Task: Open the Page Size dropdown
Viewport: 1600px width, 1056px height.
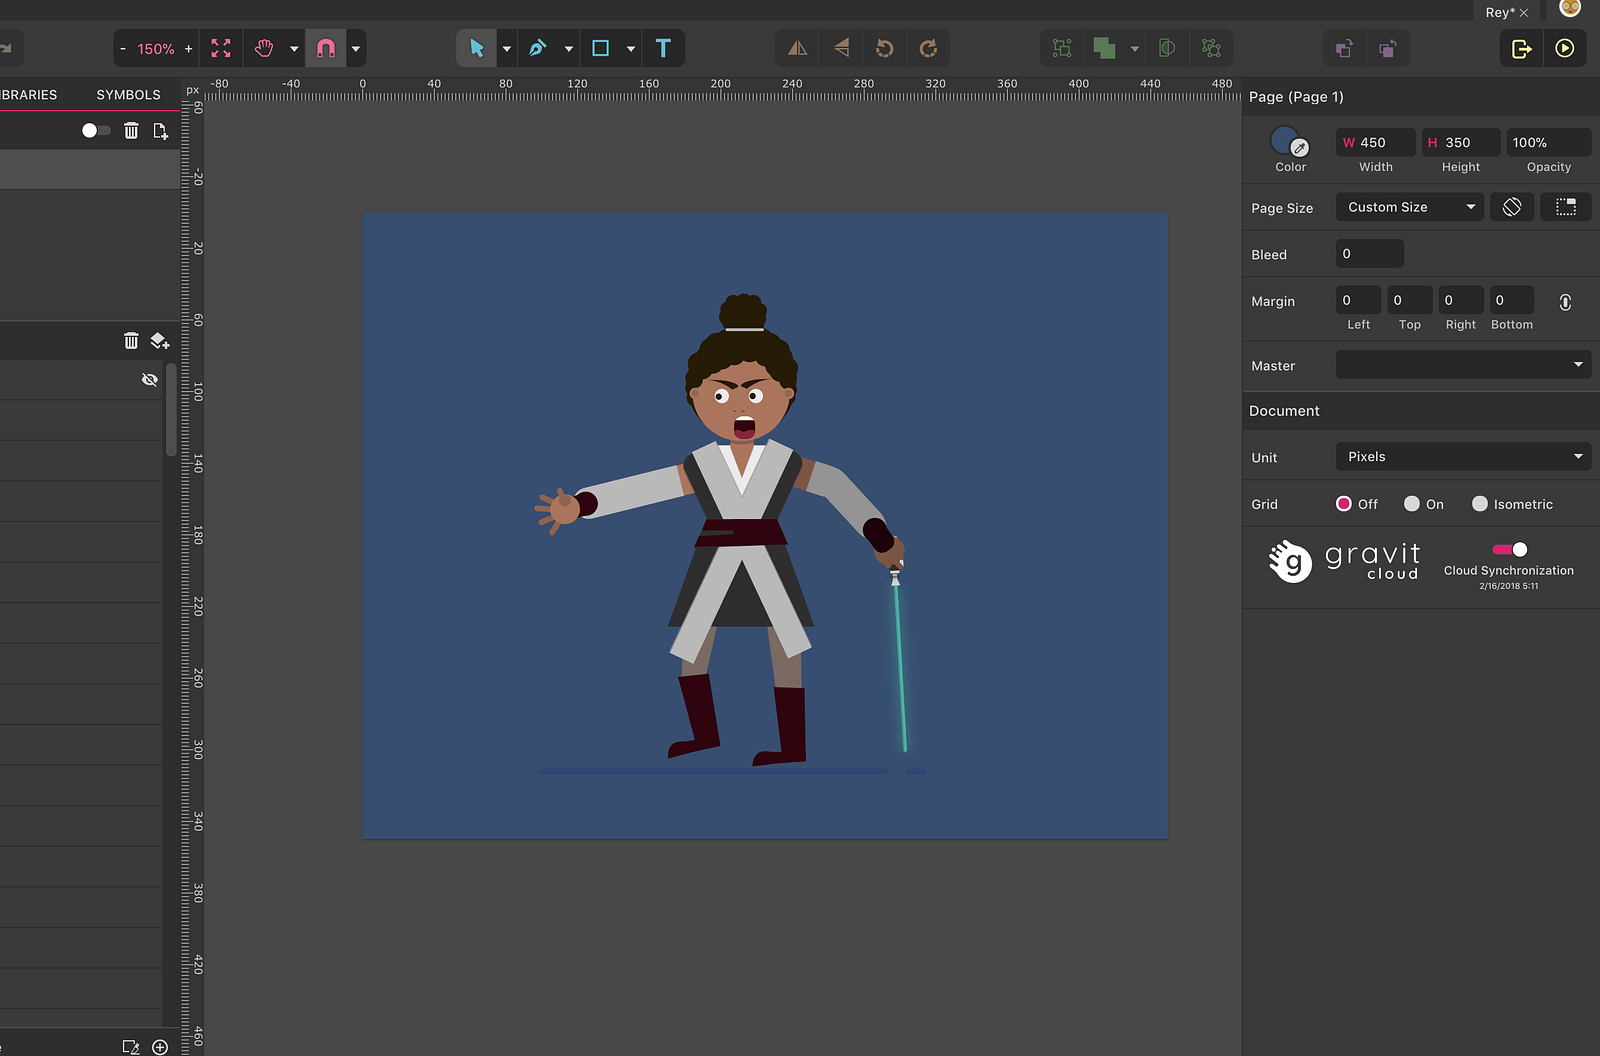Action: [1409, 207]
